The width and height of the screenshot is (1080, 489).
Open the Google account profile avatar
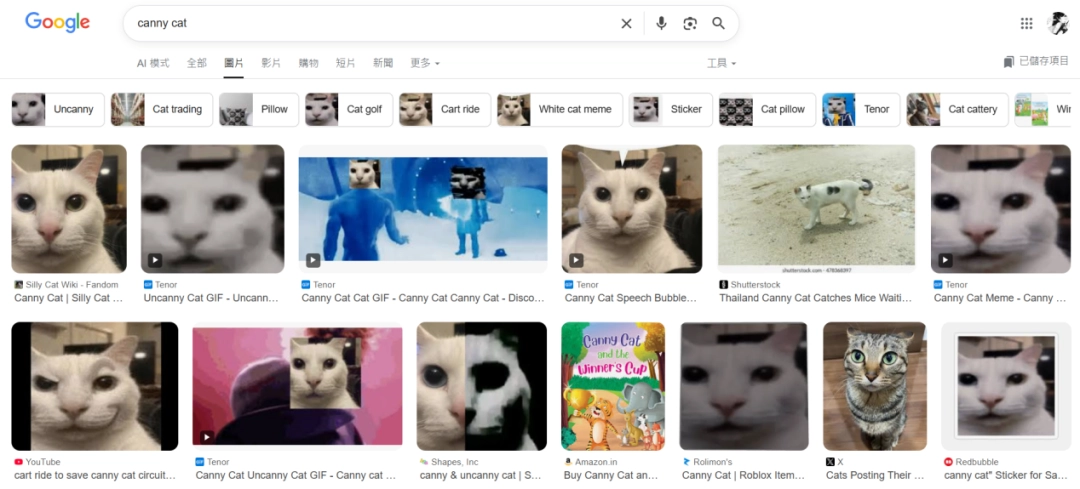(1057, 23)
